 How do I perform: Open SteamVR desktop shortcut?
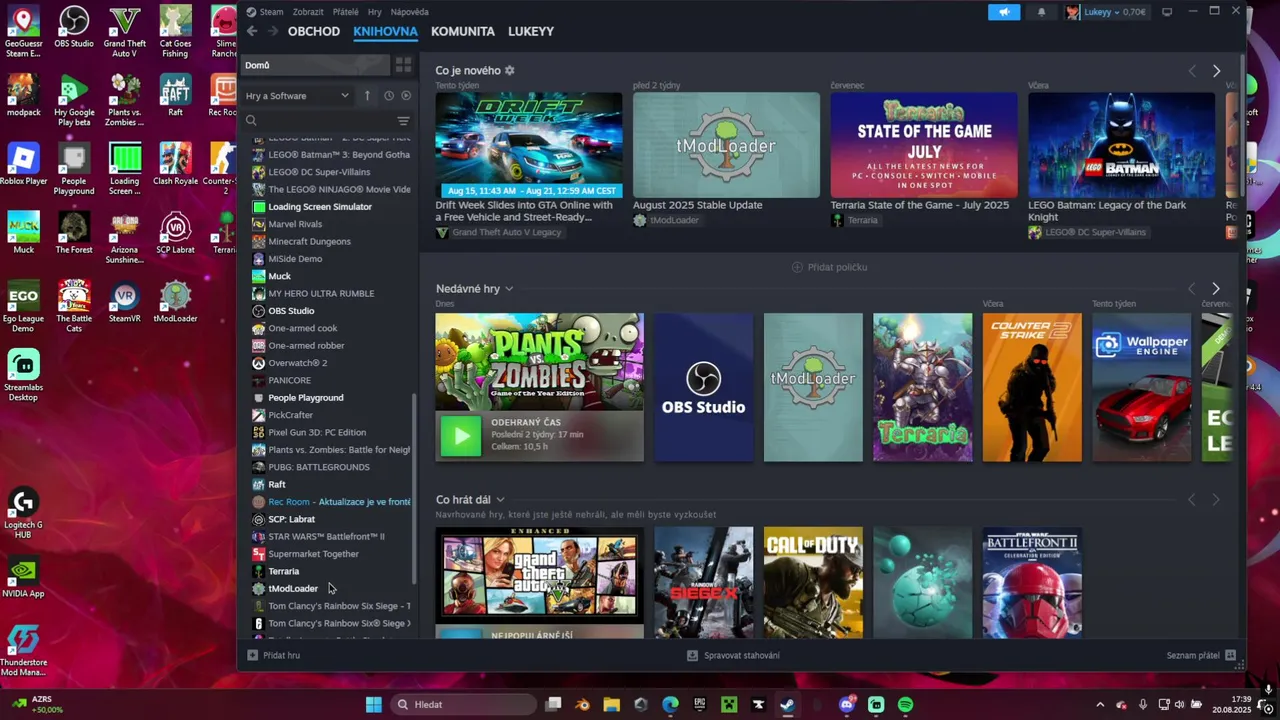[x=125, y=302]
